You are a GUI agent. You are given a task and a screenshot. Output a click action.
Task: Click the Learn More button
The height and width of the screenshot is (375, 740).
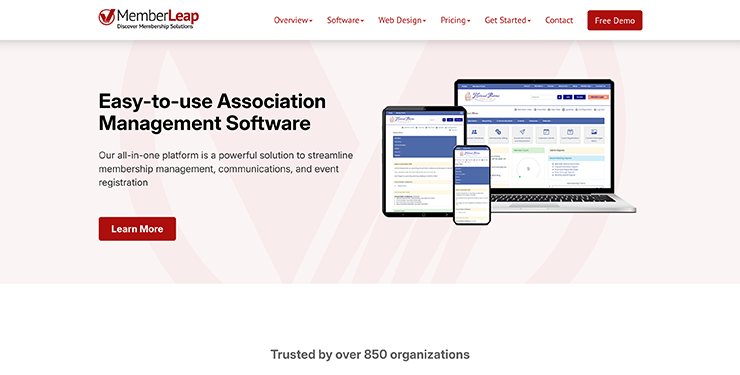click(137, 229)
